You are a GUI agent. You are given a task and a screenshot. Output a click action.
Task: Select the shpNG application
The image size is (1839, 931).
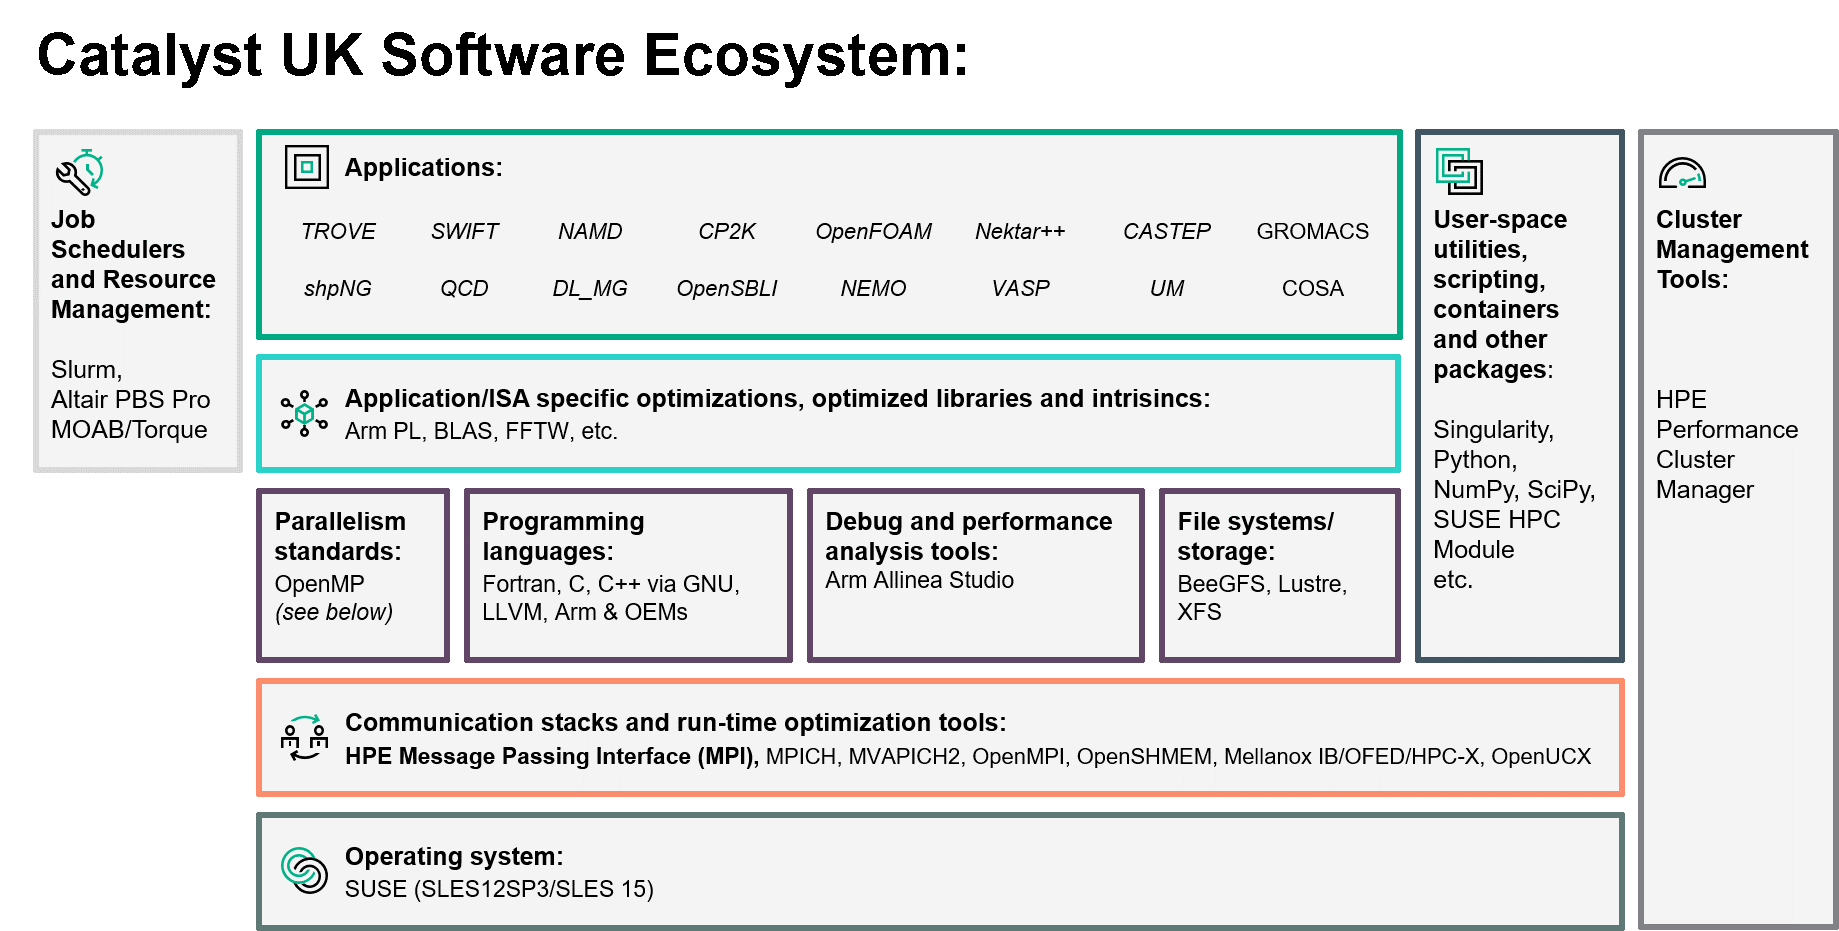click(338, 288)
